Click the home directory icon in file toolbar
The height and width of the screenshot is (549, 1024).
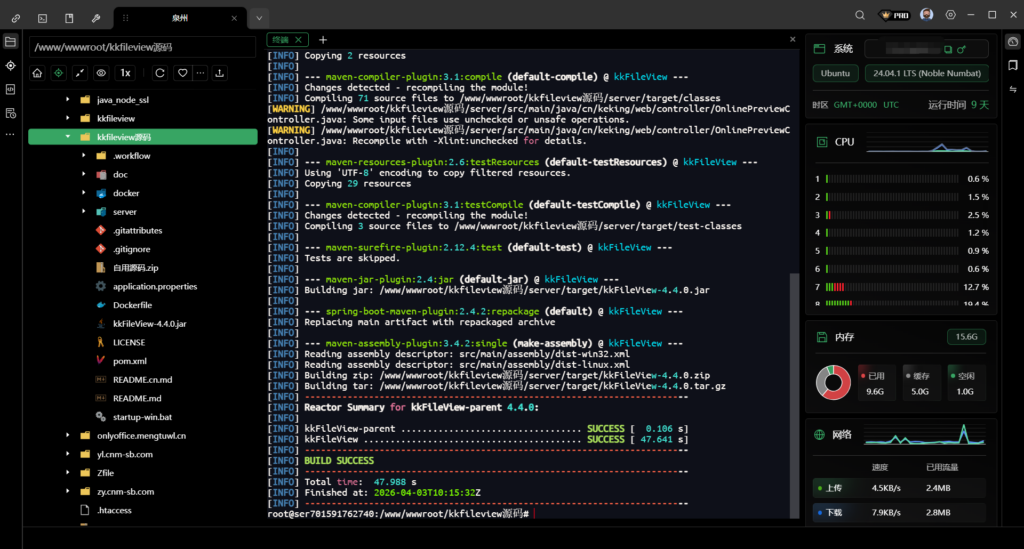coord(38,73)
